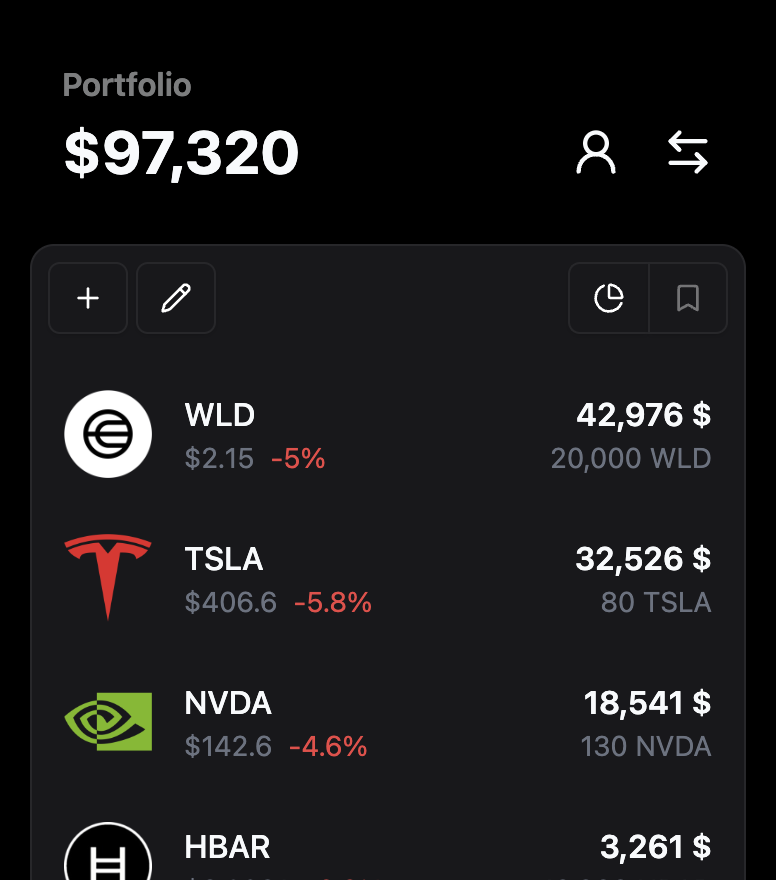Open the user profile icon
The image size is (776, 880).
(x=596, y=153)
